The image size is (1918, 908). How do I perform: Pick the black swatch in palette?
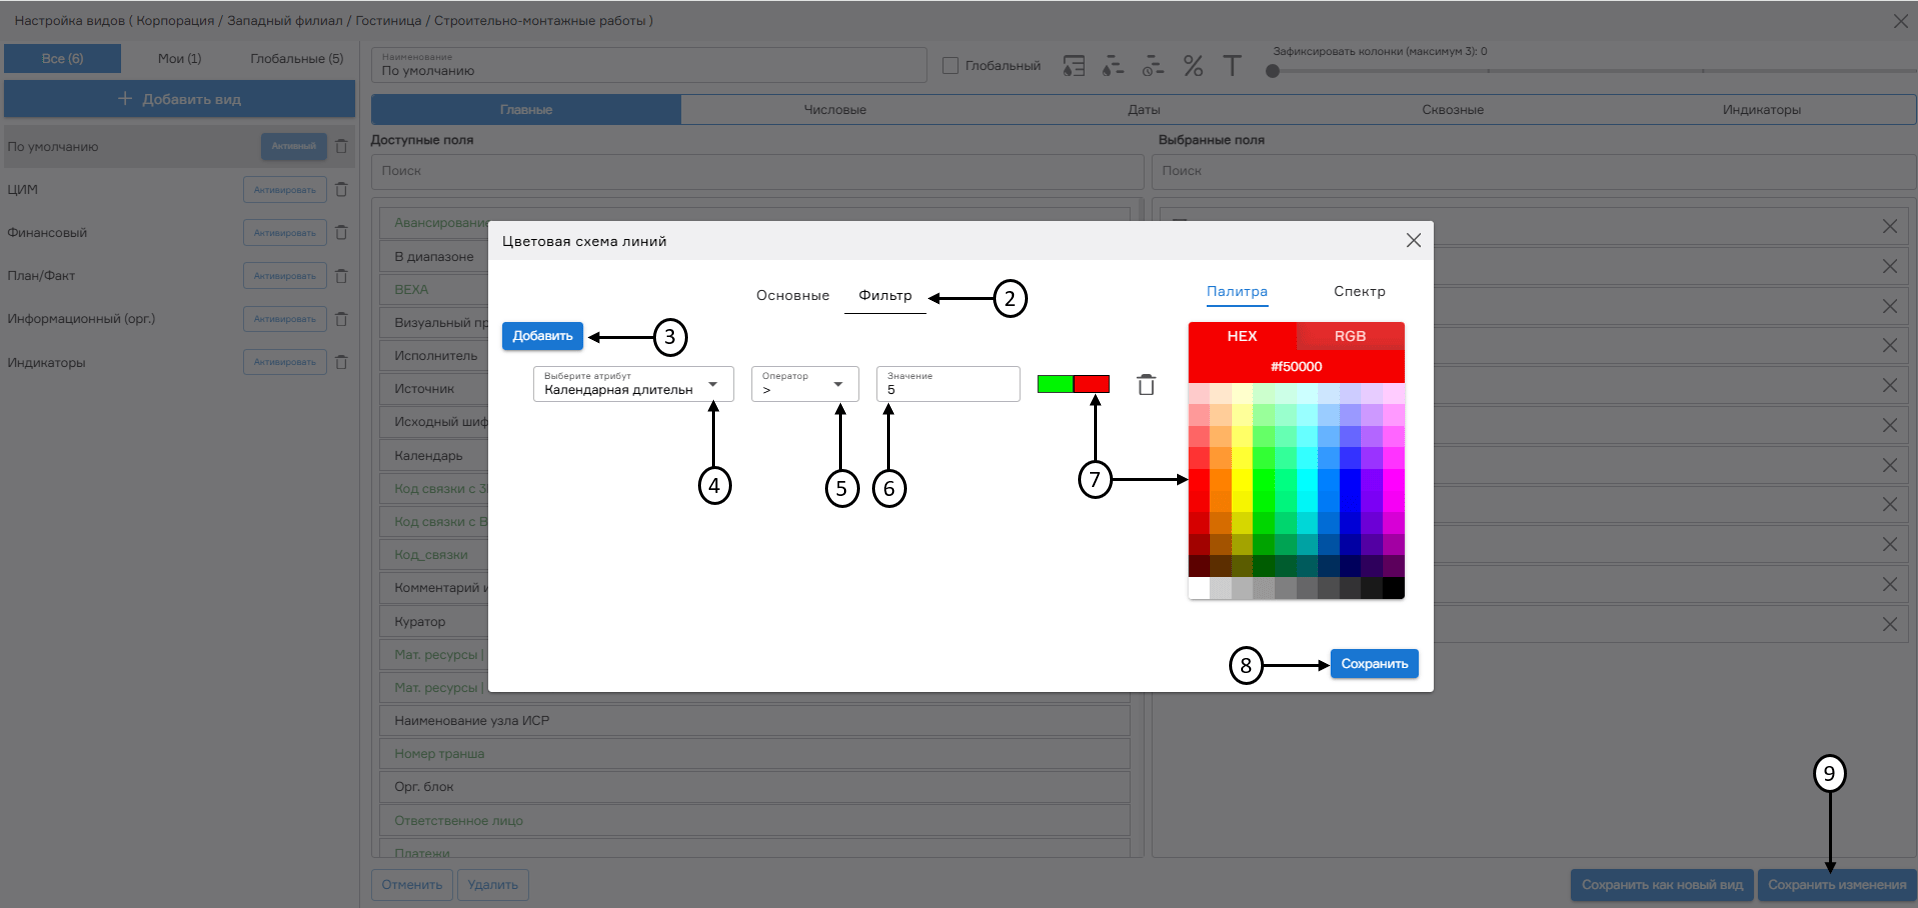tap(1393, 589)
